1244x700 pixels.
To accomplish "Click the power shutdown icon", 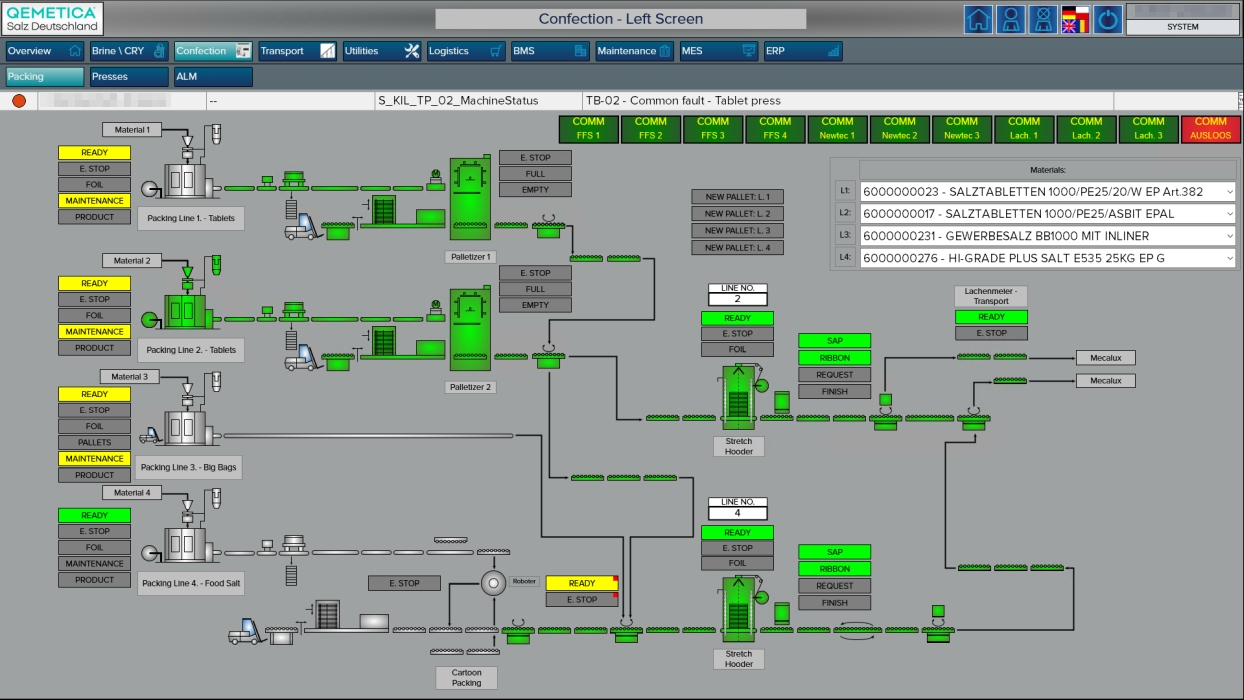I will click(x=1107, y=20).
